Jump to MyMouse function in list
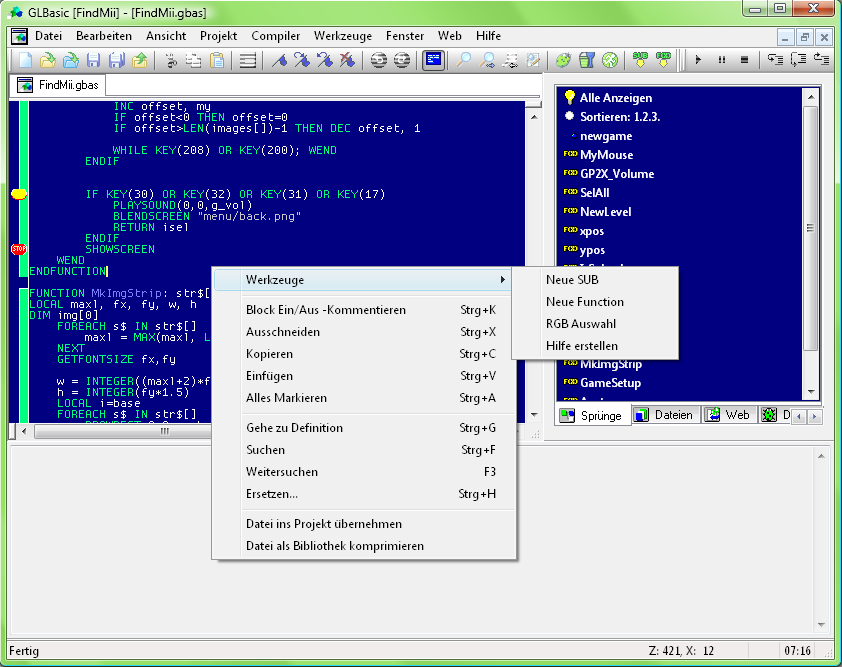This screenshot has width=842, height=667. (x=606, y=155)
